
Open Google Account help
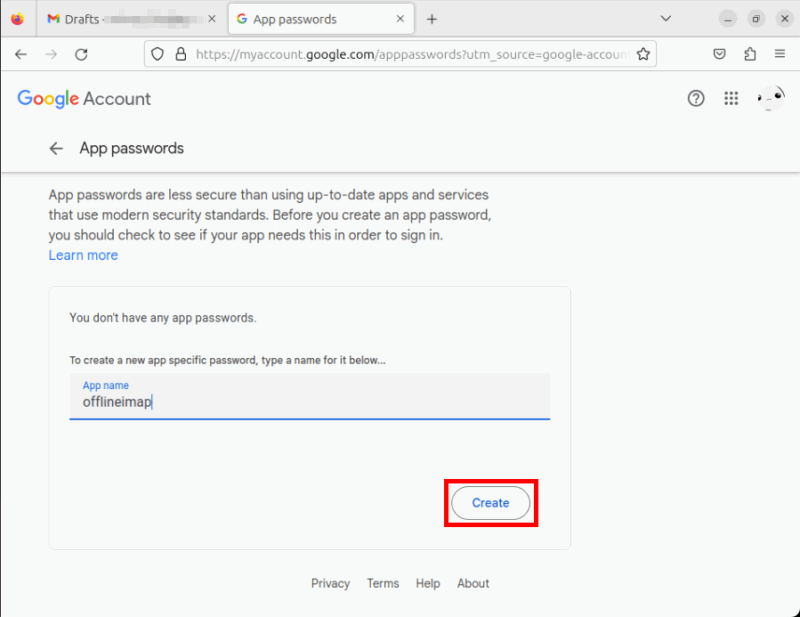point(696,98)
